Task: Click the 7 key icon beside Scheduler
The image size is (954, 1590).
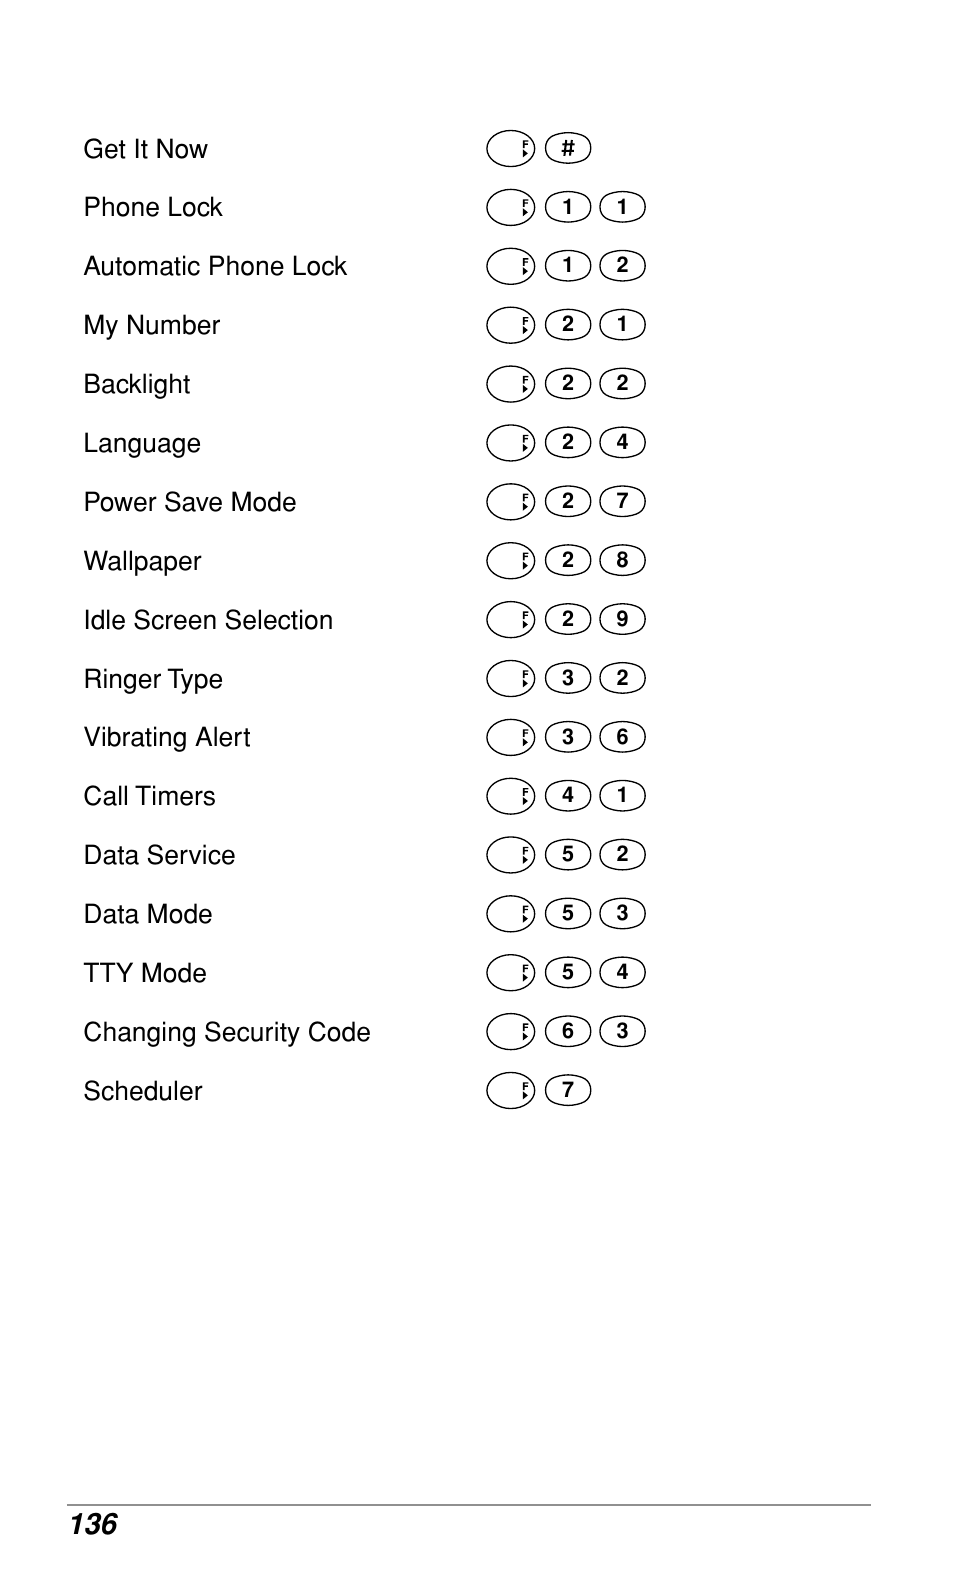Action: 568,1090
